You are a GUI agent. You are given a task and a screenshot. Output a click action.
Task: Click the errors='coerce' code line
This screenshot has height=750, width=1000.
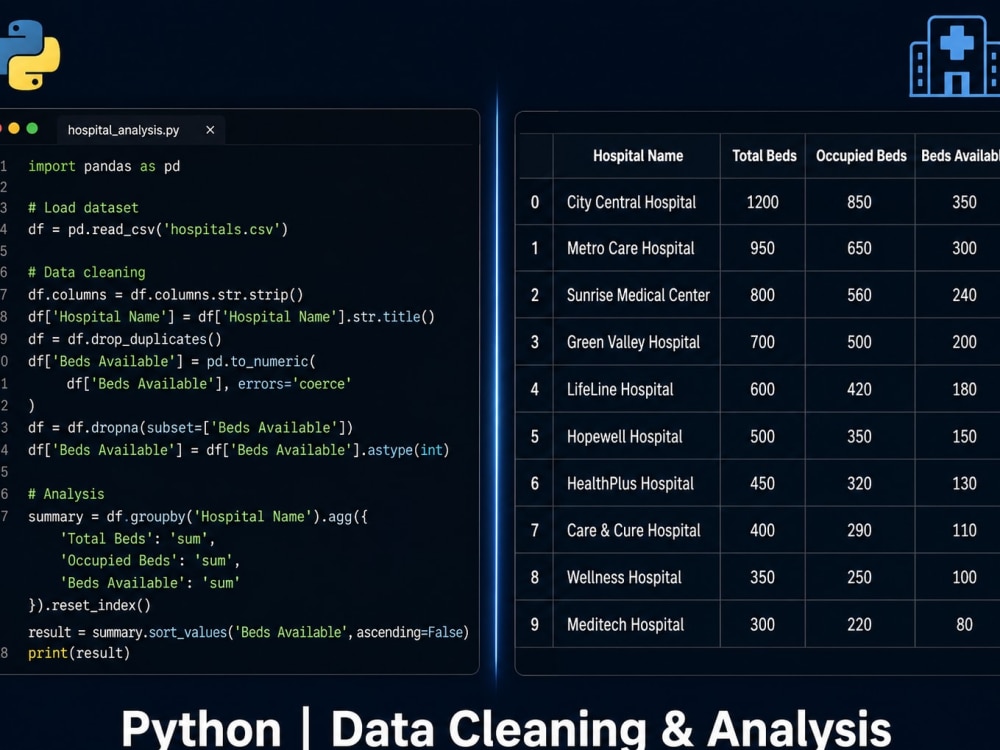(x=209, y=384)
